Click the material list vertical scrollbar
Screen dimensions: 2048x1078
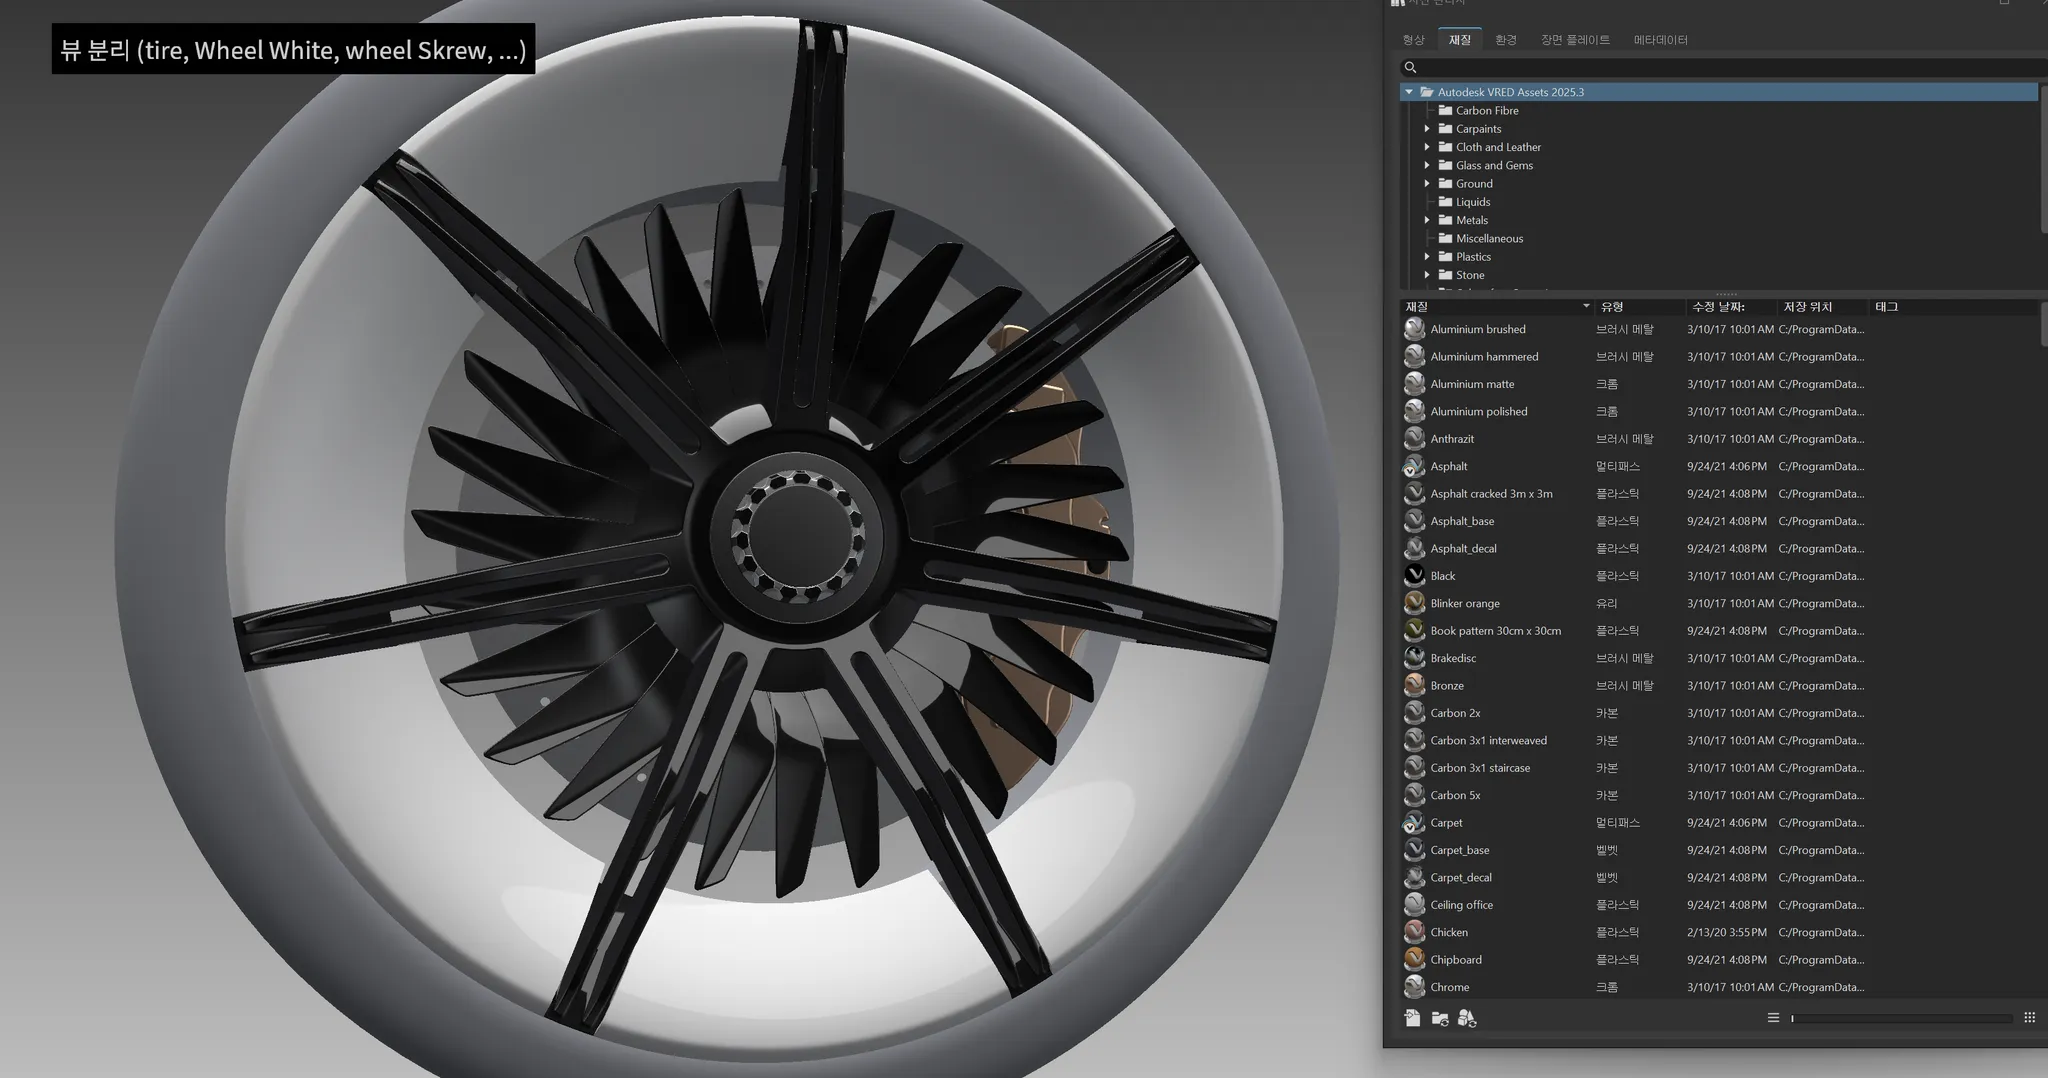point(2043,325)
